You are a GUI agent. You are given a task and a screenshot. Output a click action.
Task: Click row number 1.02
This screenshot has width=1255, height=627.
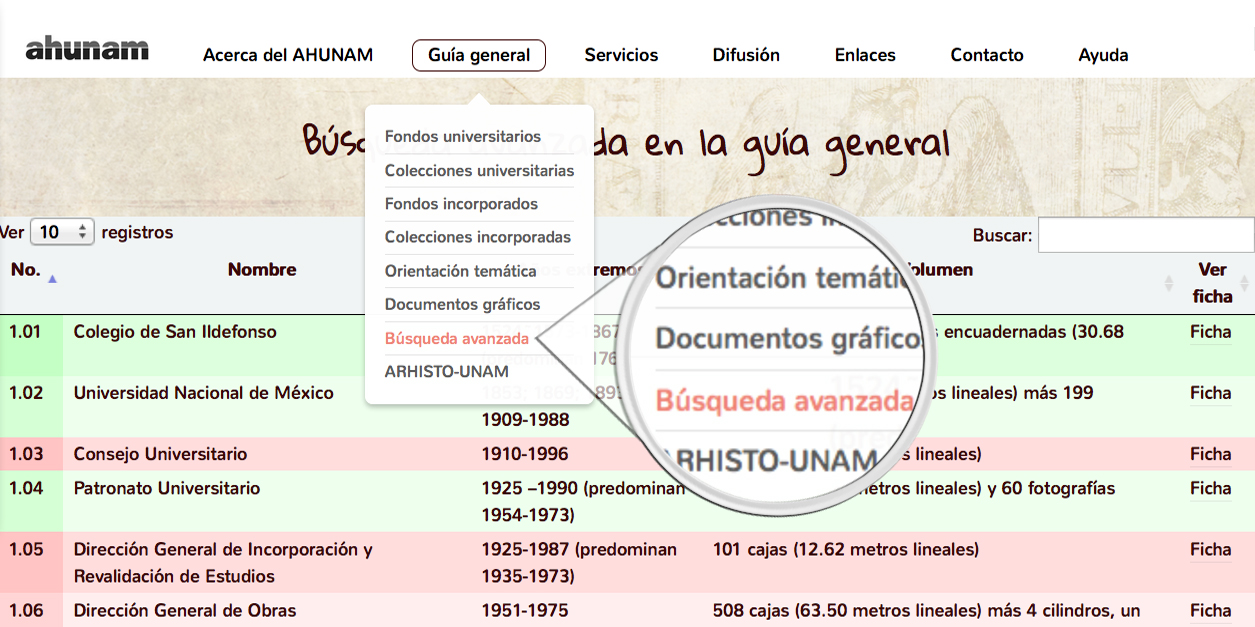tap(26, 393)
